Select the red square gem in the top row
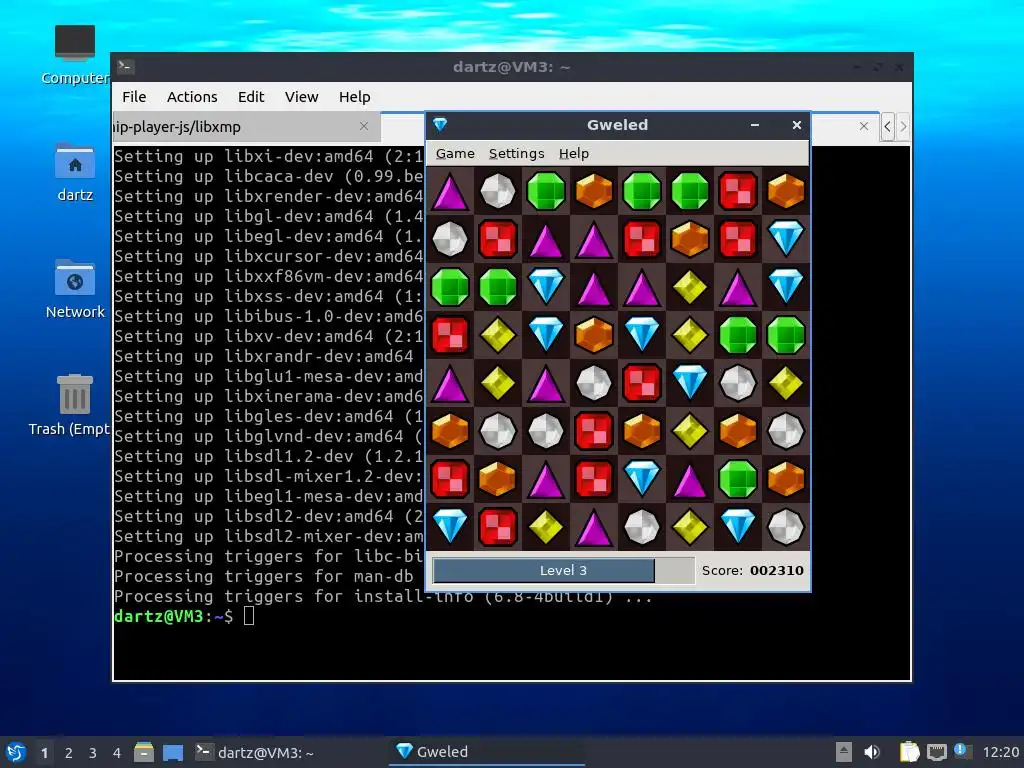 (x=738, y=191)
